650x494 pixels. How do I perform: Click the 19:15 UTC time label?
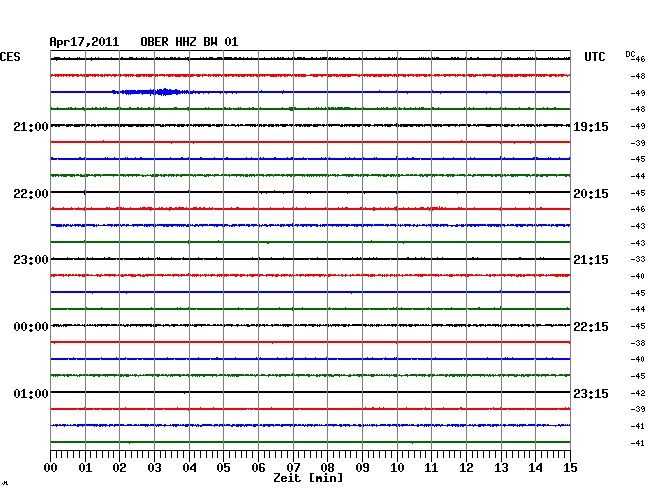coord(591,126)
